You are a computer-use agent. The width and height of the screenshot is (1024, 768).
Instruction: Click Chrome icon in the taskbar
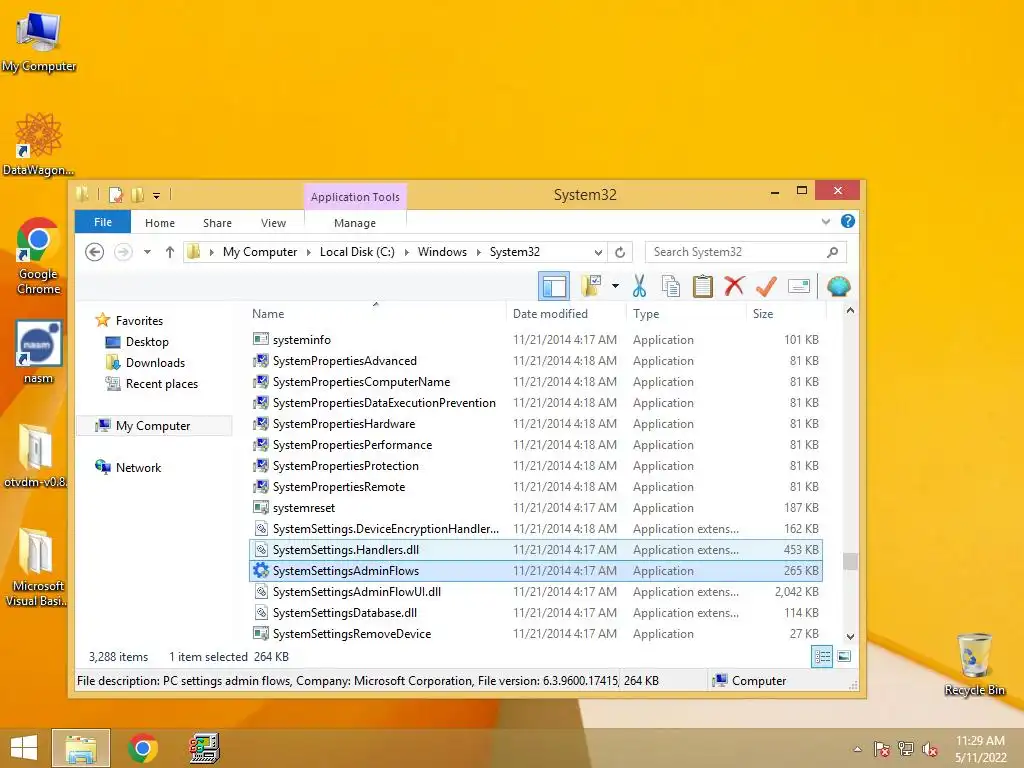(143, 748)
